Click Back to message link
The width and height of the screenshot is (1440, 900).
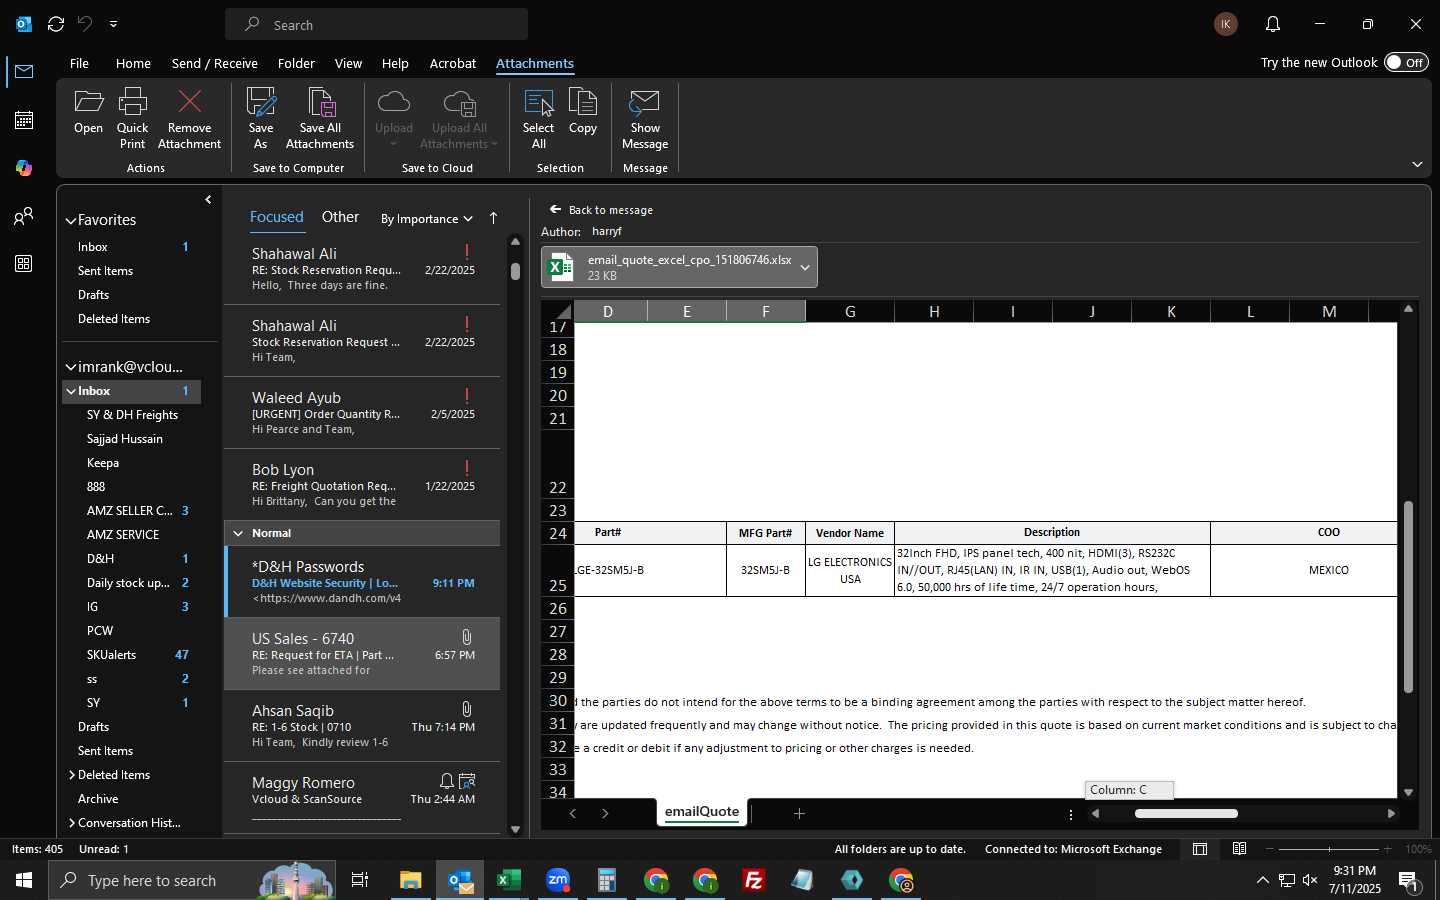(x=601, y=210)
